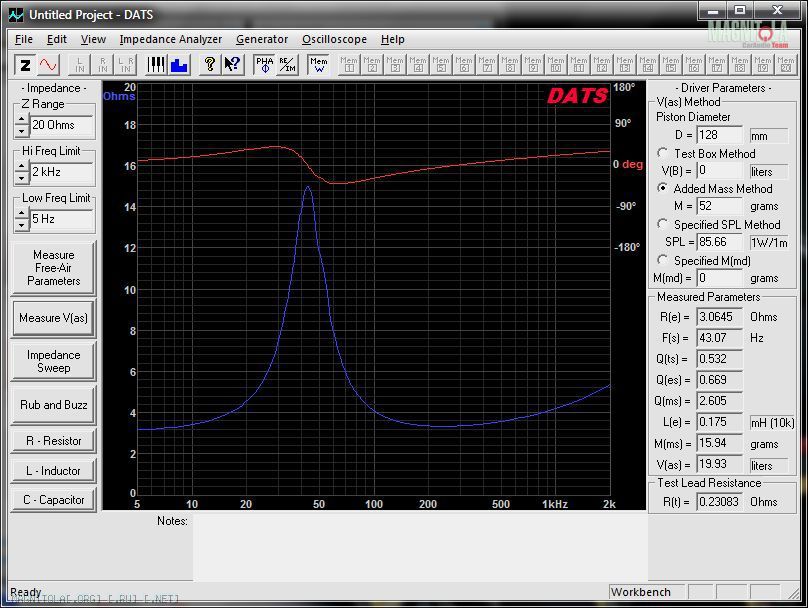Select memory slot Mem 10
808x608 pixels.
point(556,65)
